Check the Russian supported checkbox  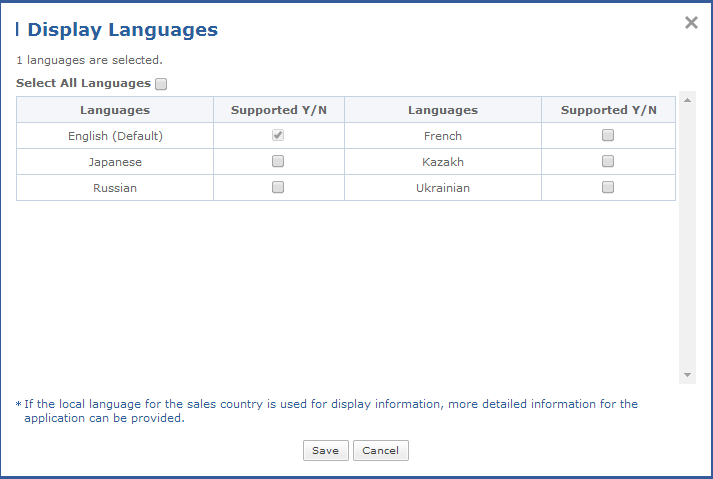click(278, 187)
